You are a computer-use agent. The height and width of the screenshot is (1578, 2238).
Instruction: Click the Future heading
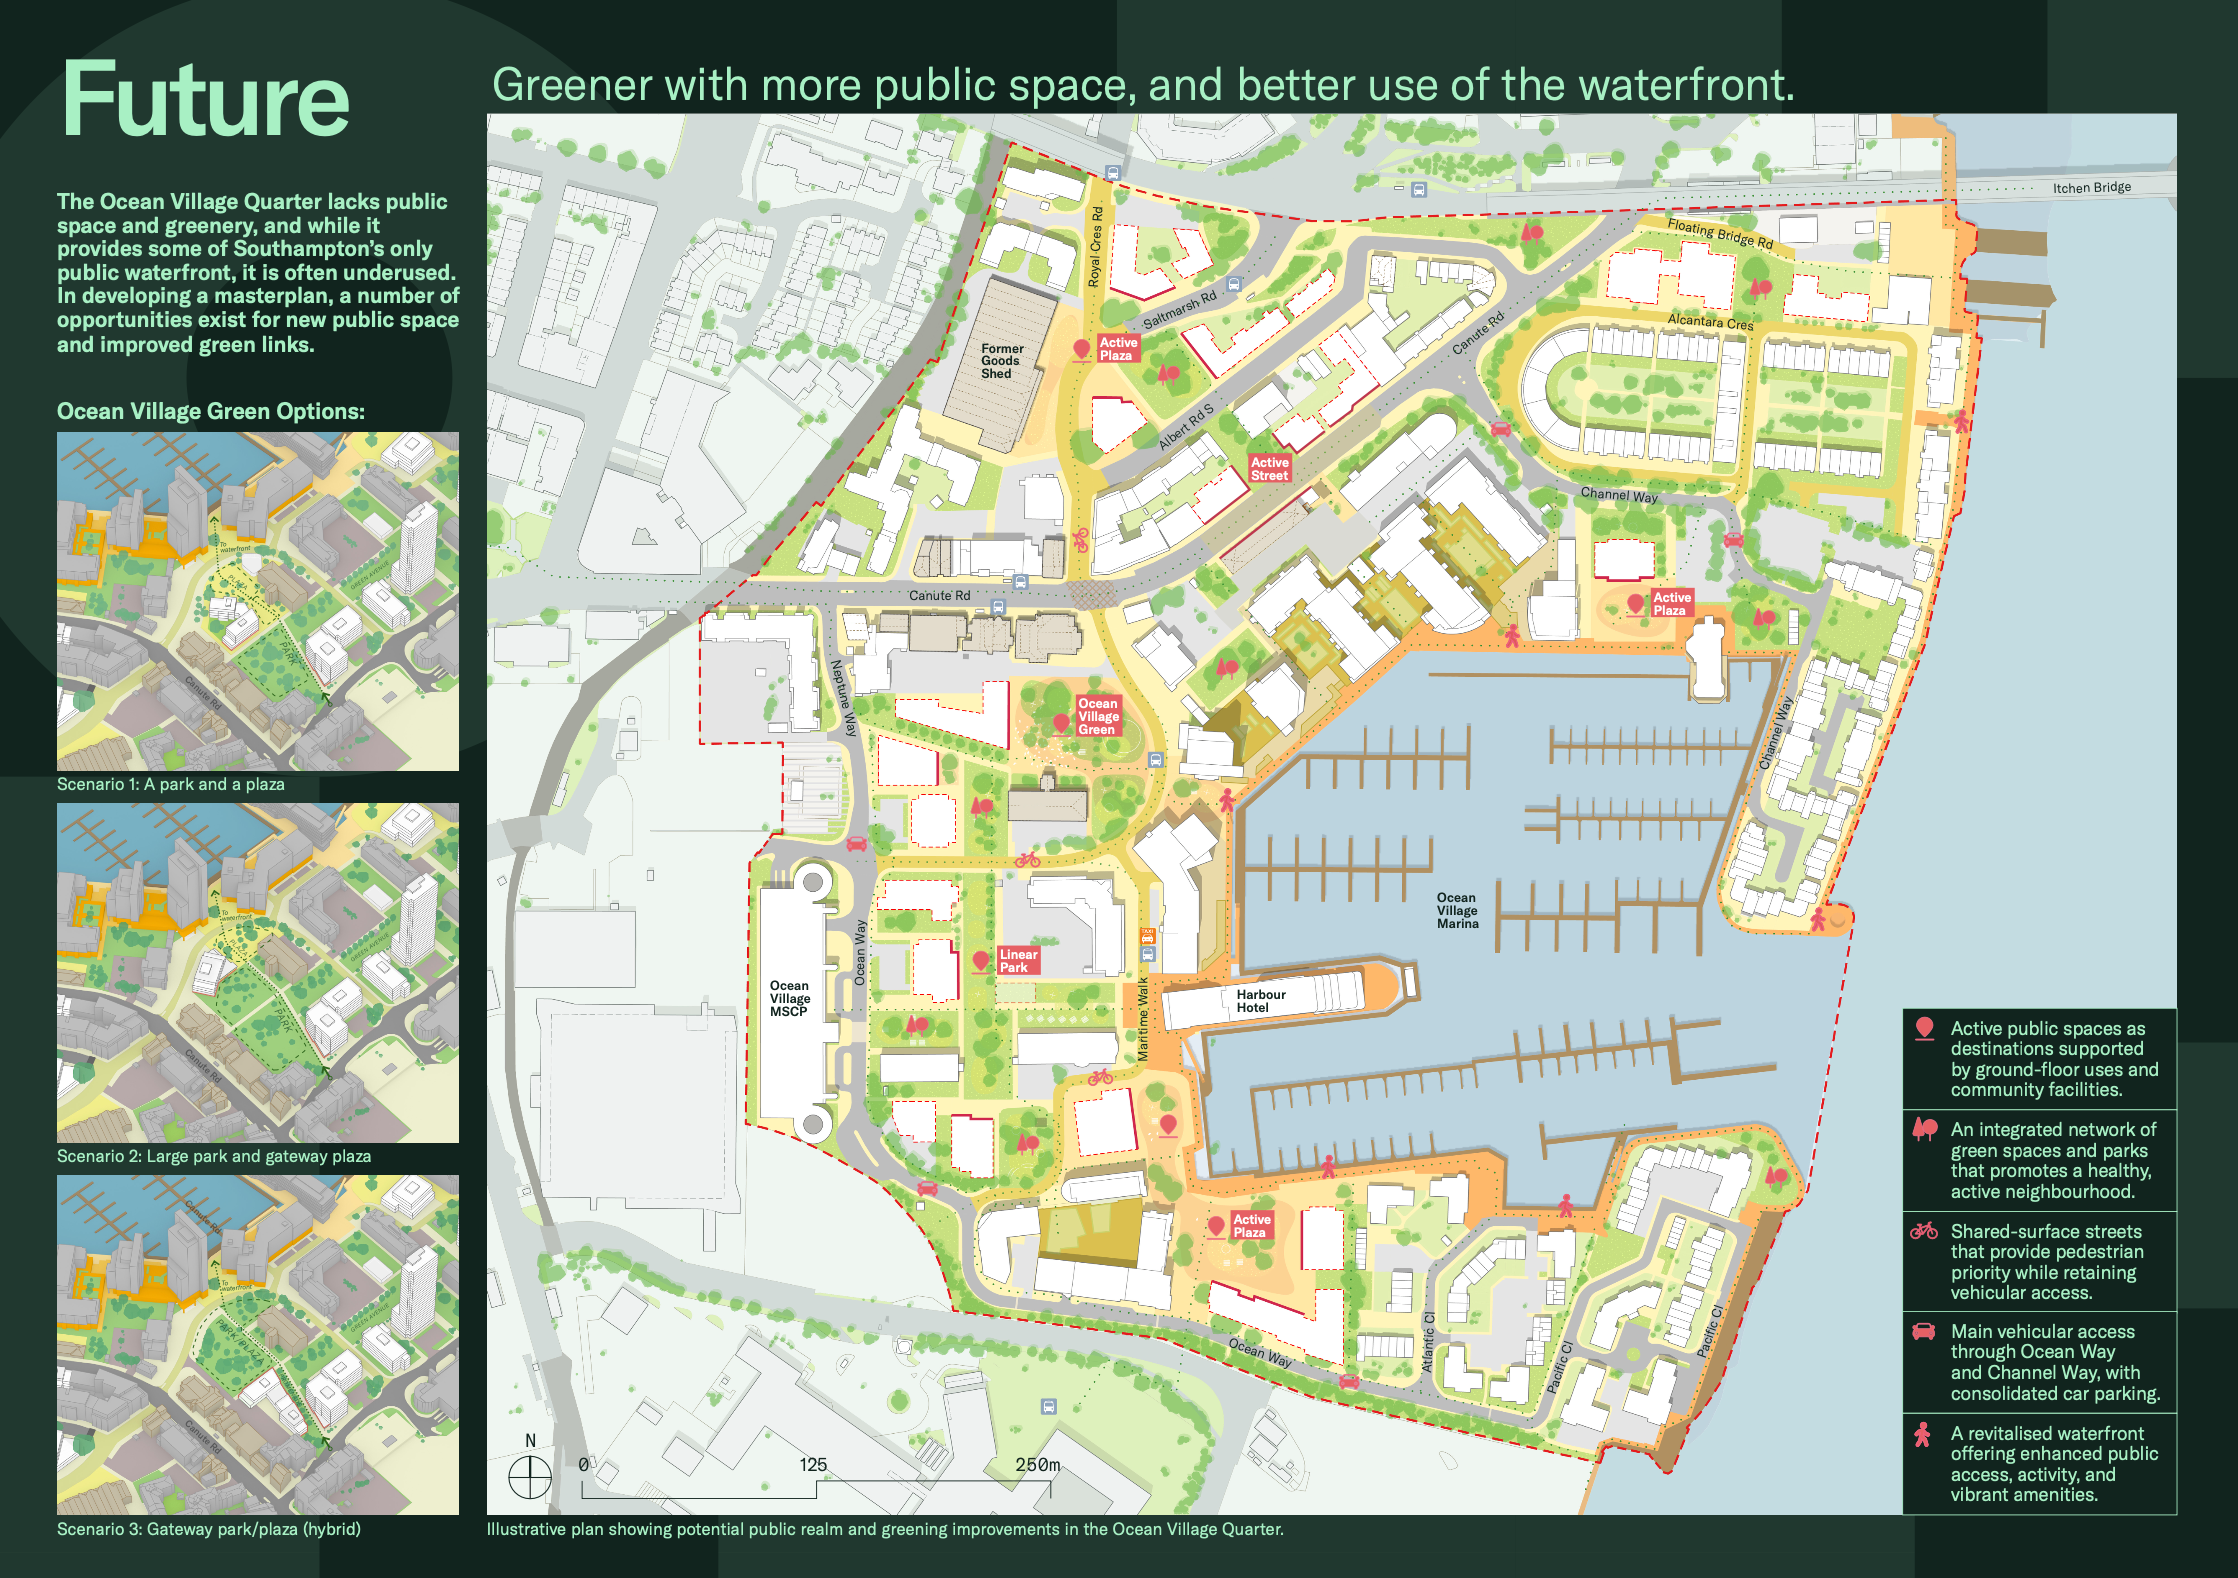point(205,99)
